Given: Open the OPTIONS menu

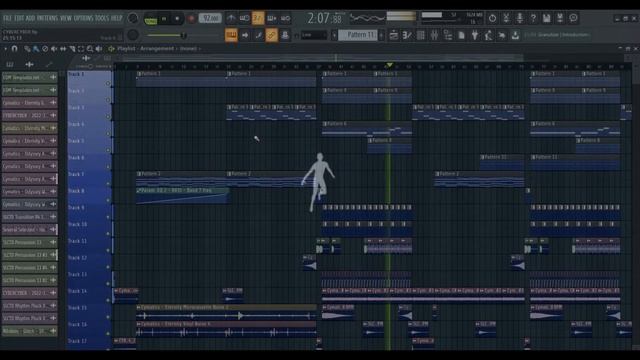Looking at the screenshot, I should pos(83,18).
